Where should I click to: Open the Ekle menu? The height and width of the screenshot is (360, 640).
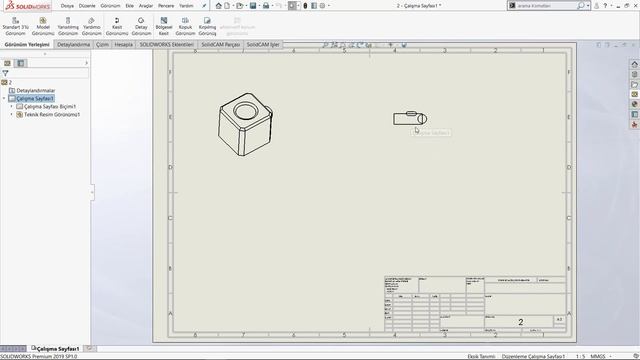point(129,6)
